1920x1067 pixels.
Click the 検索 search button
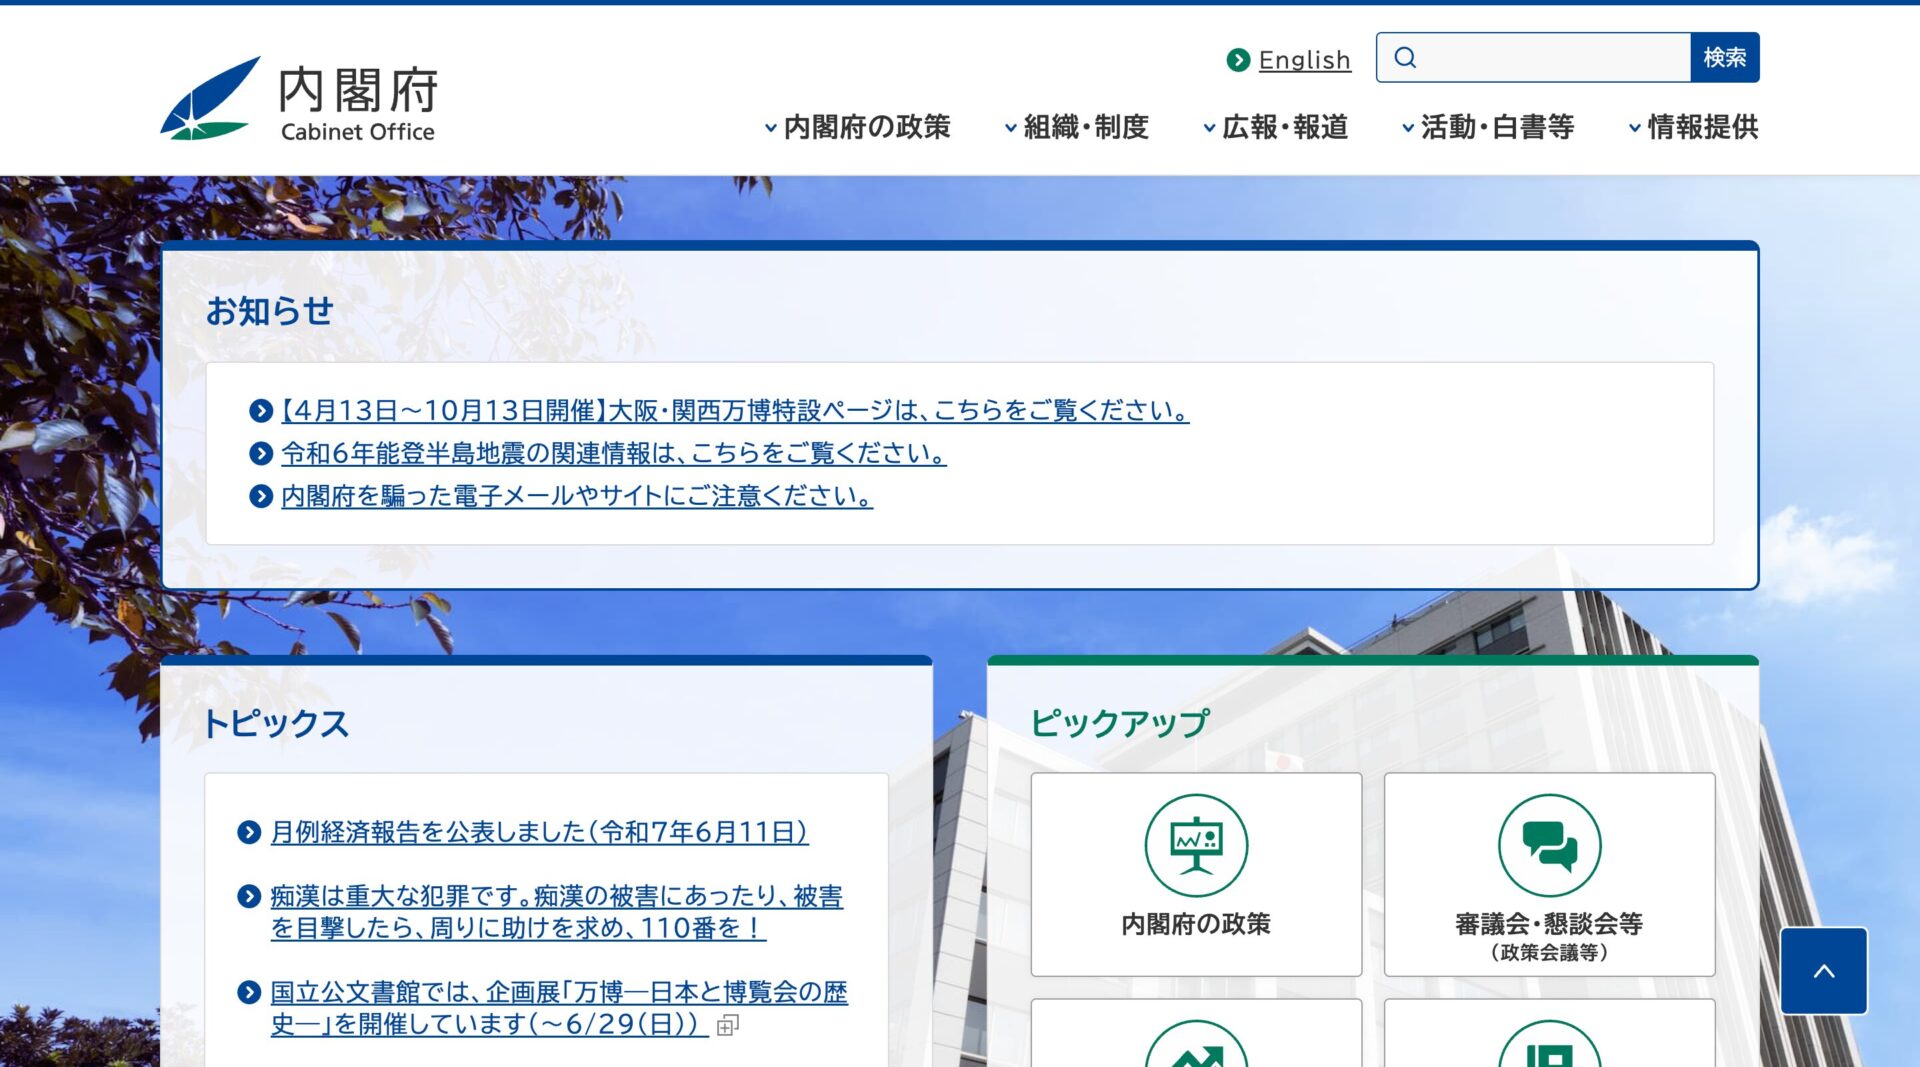click(1725, 58)
